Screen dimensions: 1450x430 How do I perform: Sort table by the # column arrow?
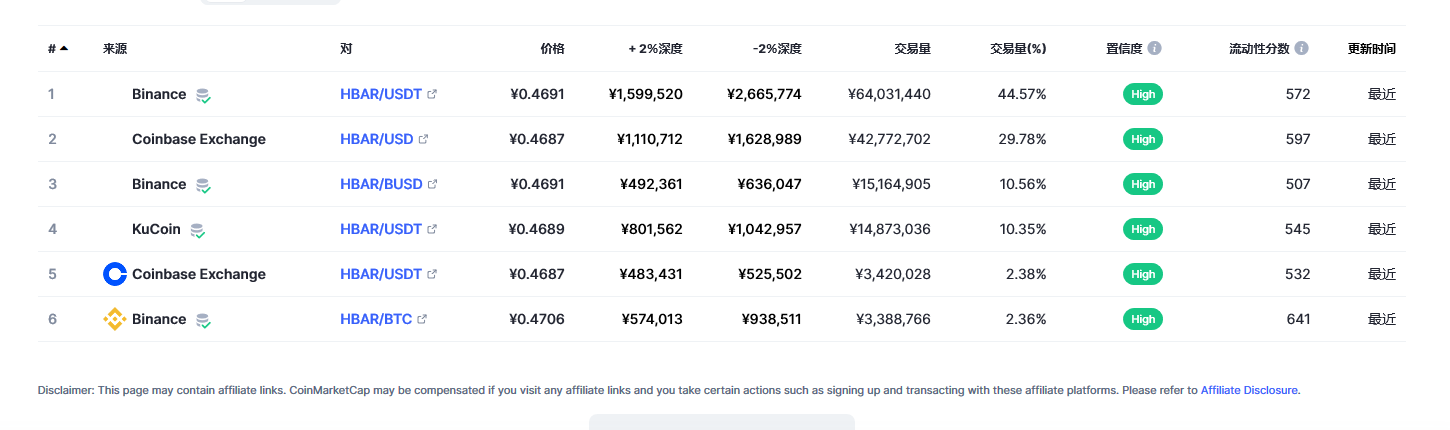64,48
